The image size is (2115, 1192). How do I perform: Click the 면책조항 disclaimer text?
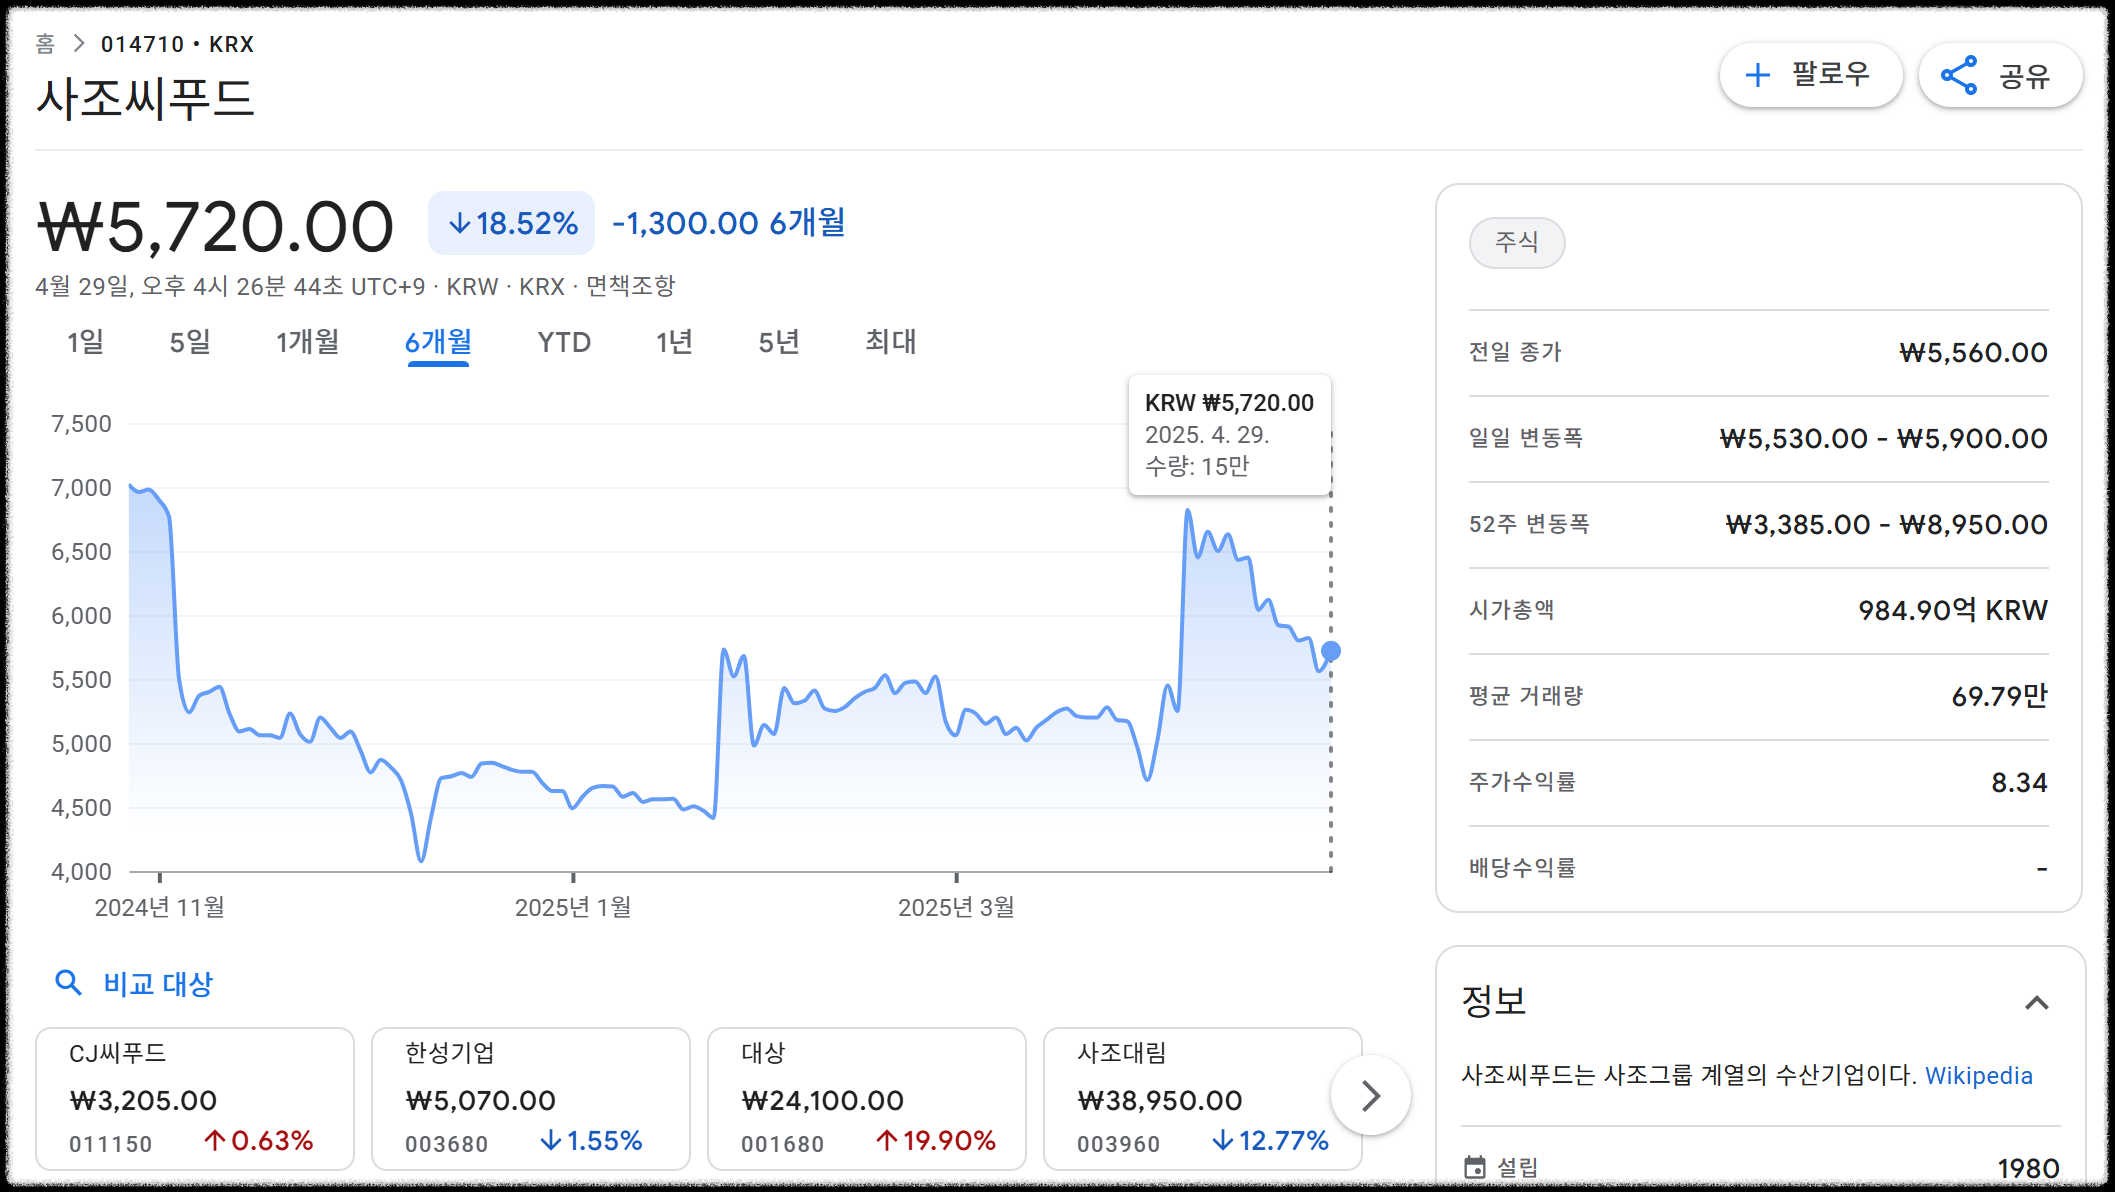(630, 286)
